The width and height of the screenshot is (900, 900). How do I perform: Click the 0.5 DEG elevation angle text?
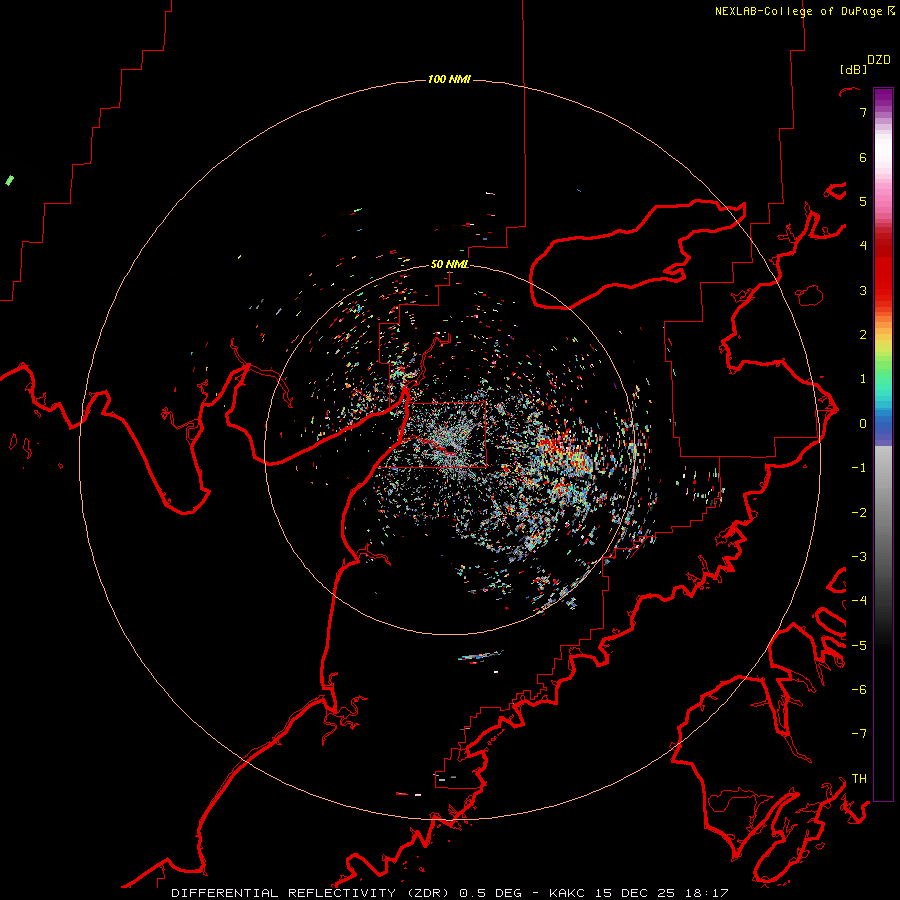pos(490,893)
